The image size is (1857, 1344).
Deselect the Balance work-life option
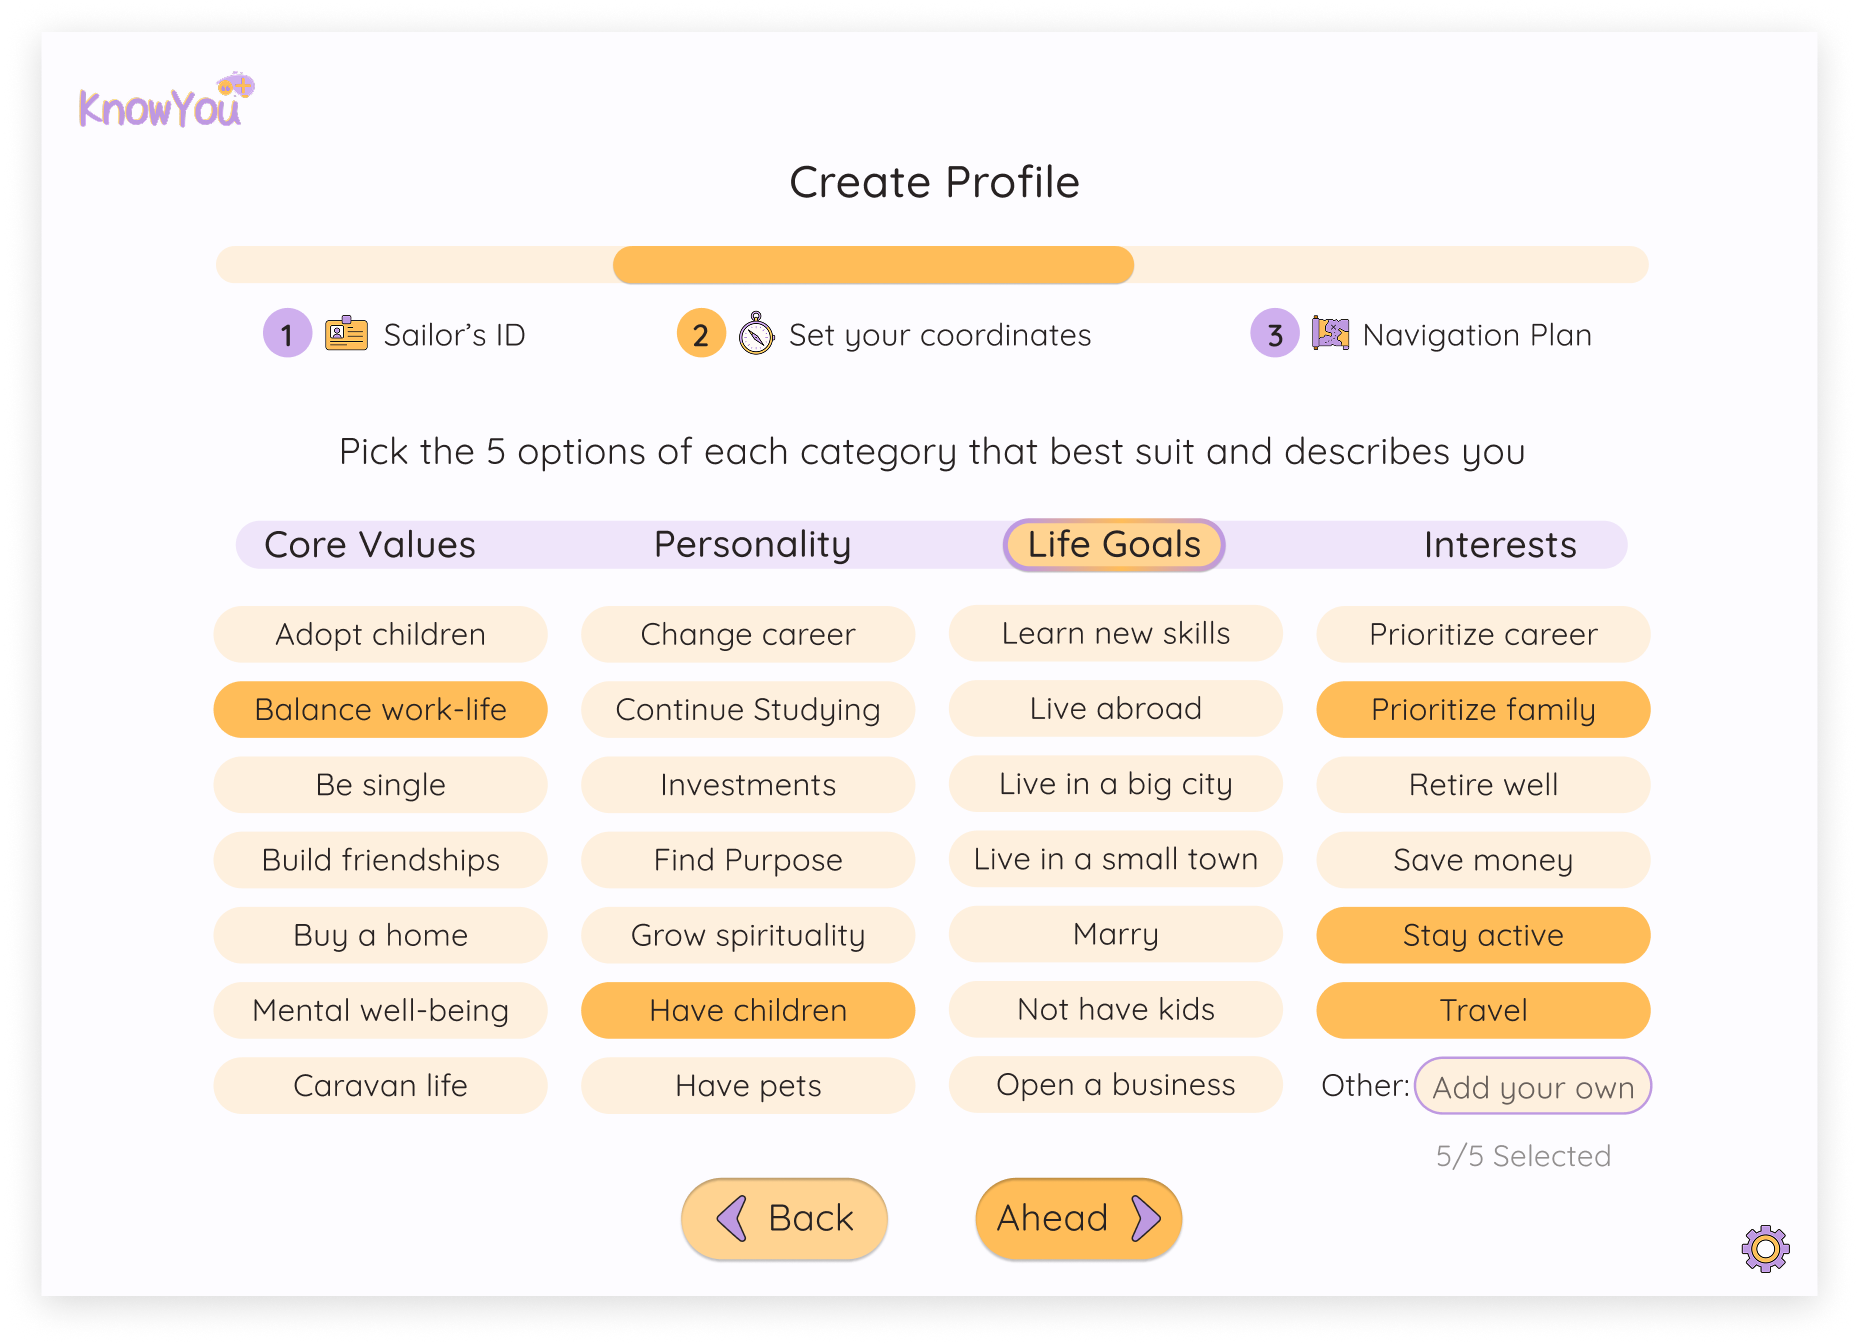pyautogui.click(x=380, y=709)
